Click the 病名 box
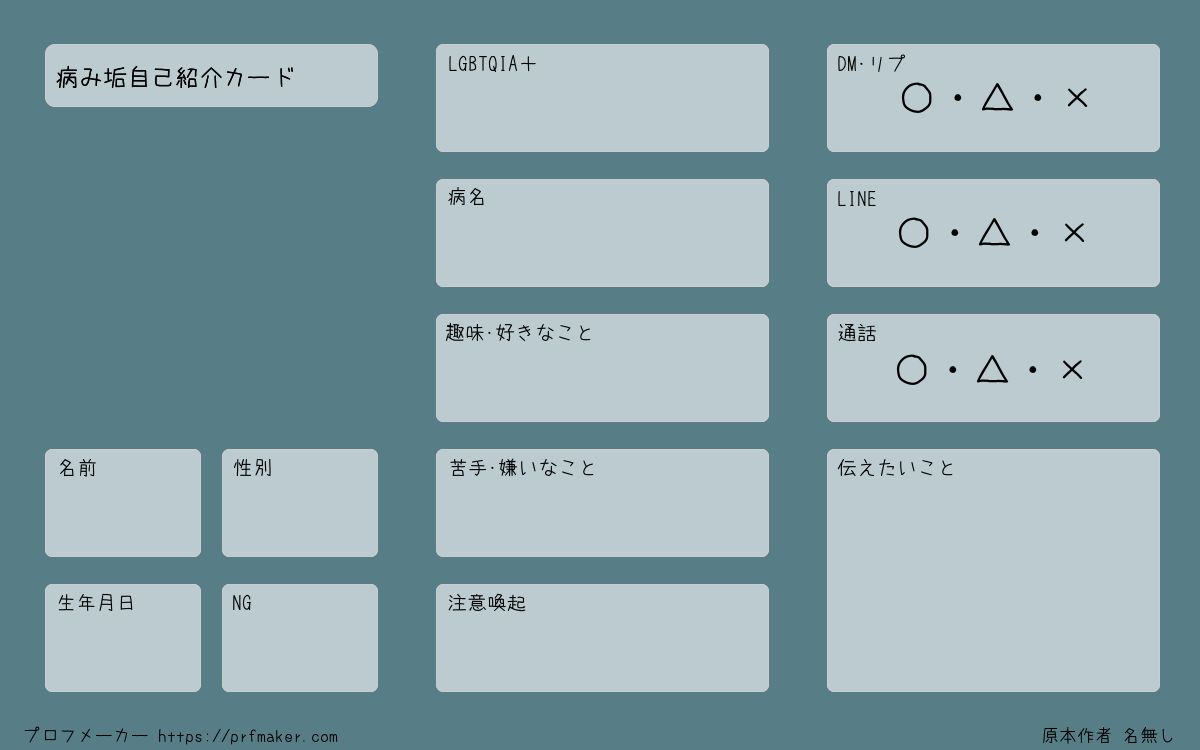The width and height of the screenshot is (1200, 750). pos(602,233)
